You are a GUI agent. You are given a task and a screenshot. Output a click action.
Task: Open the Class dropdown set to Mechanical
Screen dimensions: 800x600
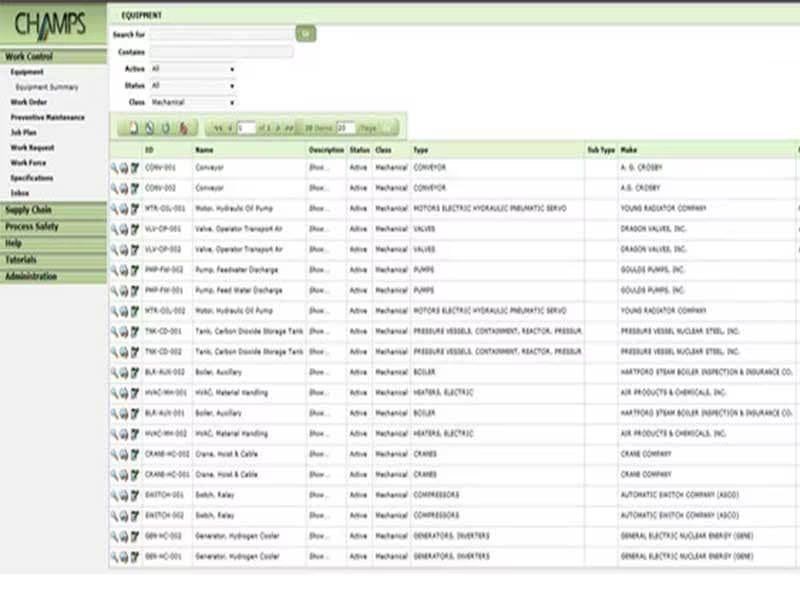coord(192,103)
